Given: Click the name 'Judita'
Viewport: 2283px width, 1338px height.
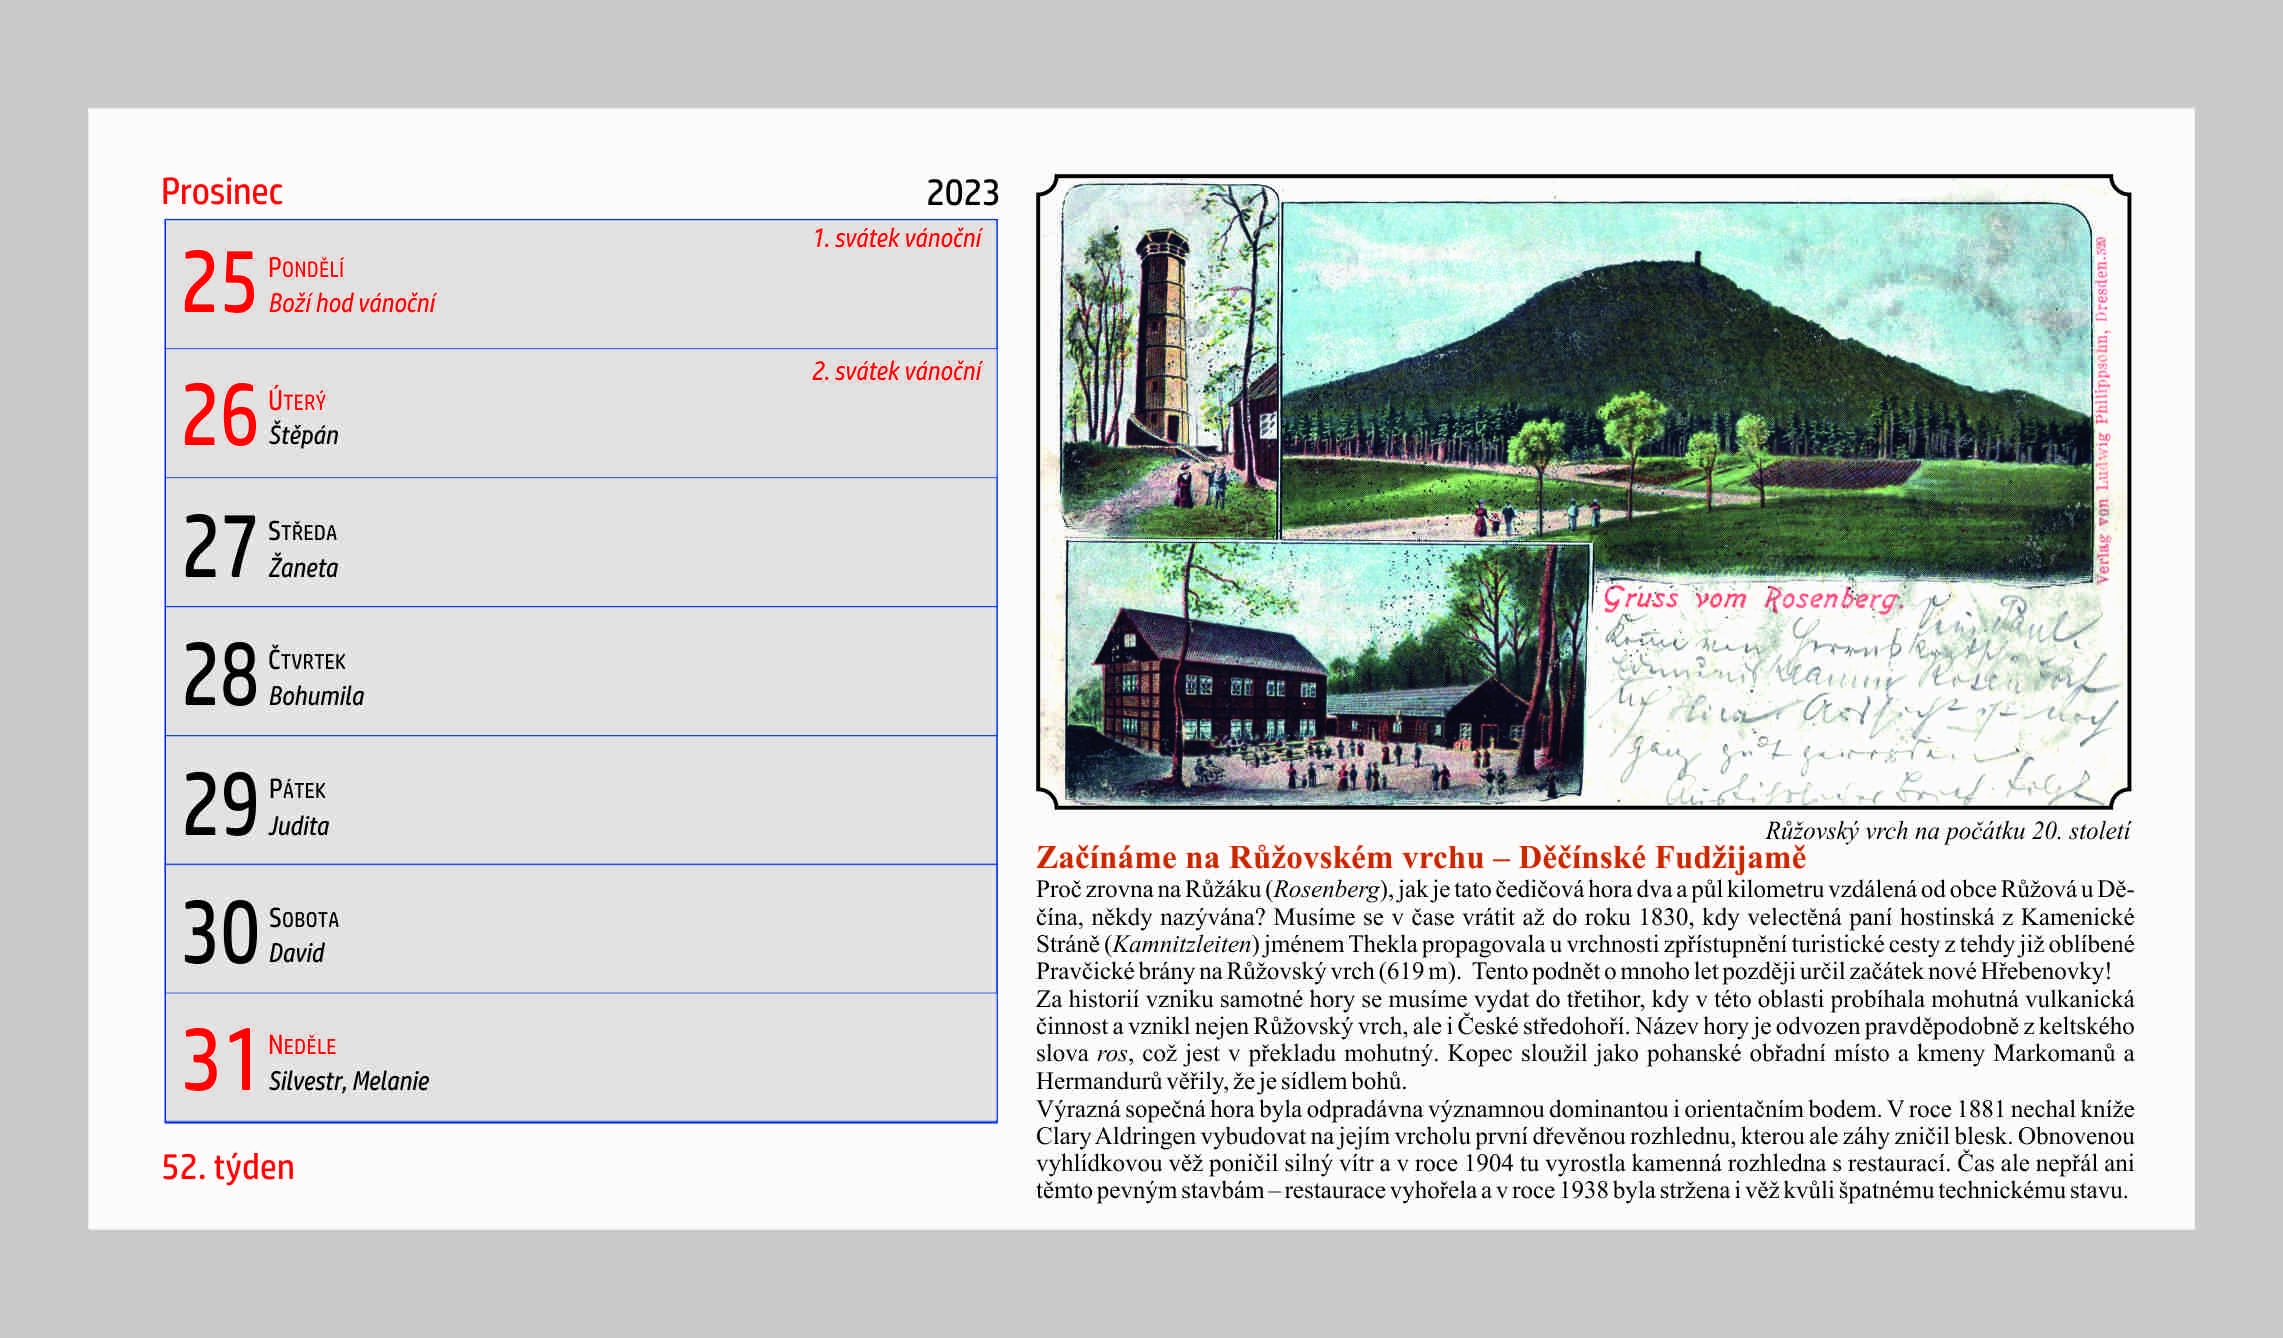Looking at the screenshot, I should pos(298,825).
